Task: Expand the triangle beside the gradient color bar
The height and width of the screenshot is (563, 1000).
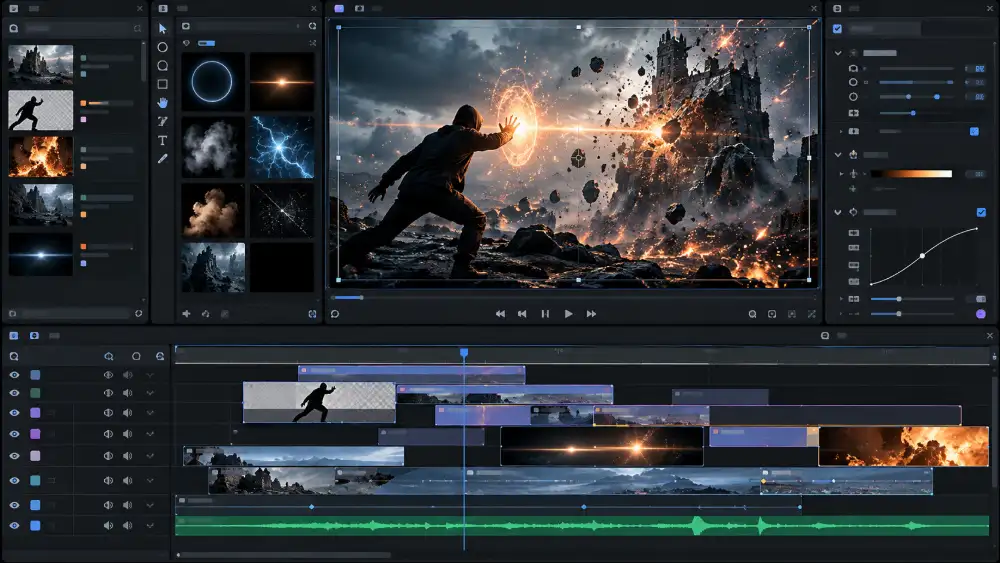Action: tap(841, 173)
